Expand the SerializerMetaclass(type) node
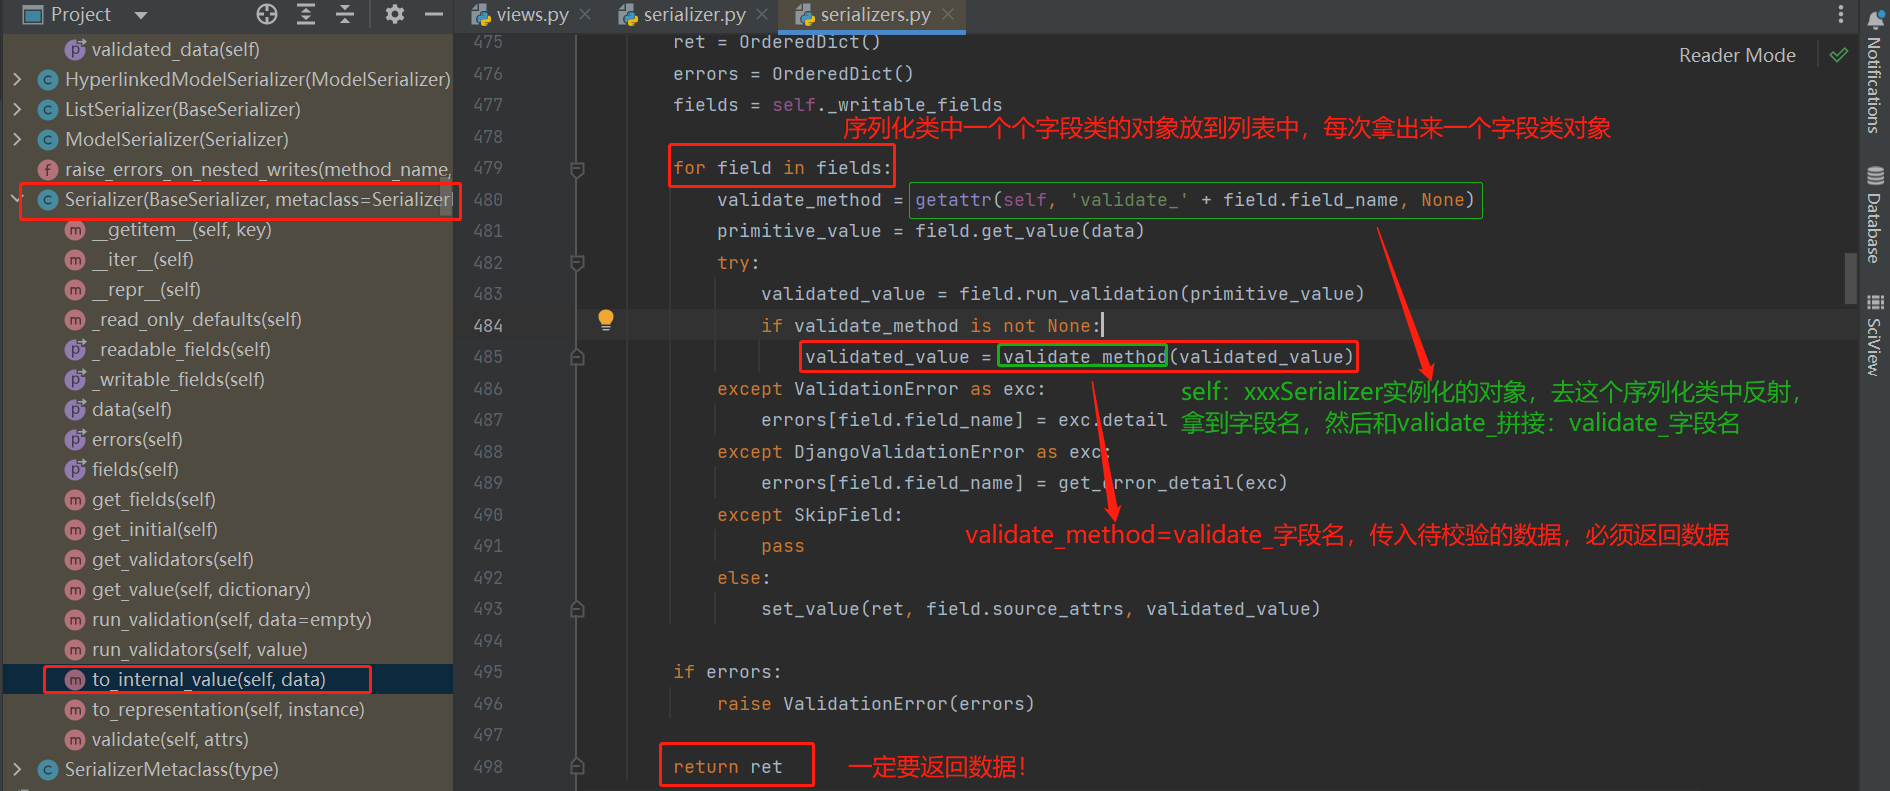This screenshot has height=791, width=1890. (x=17, y=769)
